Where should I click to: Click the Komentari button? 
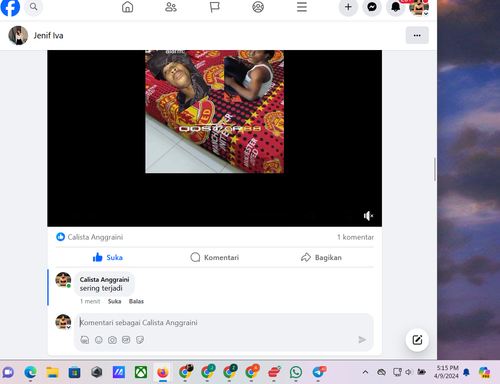click(215, 257)
